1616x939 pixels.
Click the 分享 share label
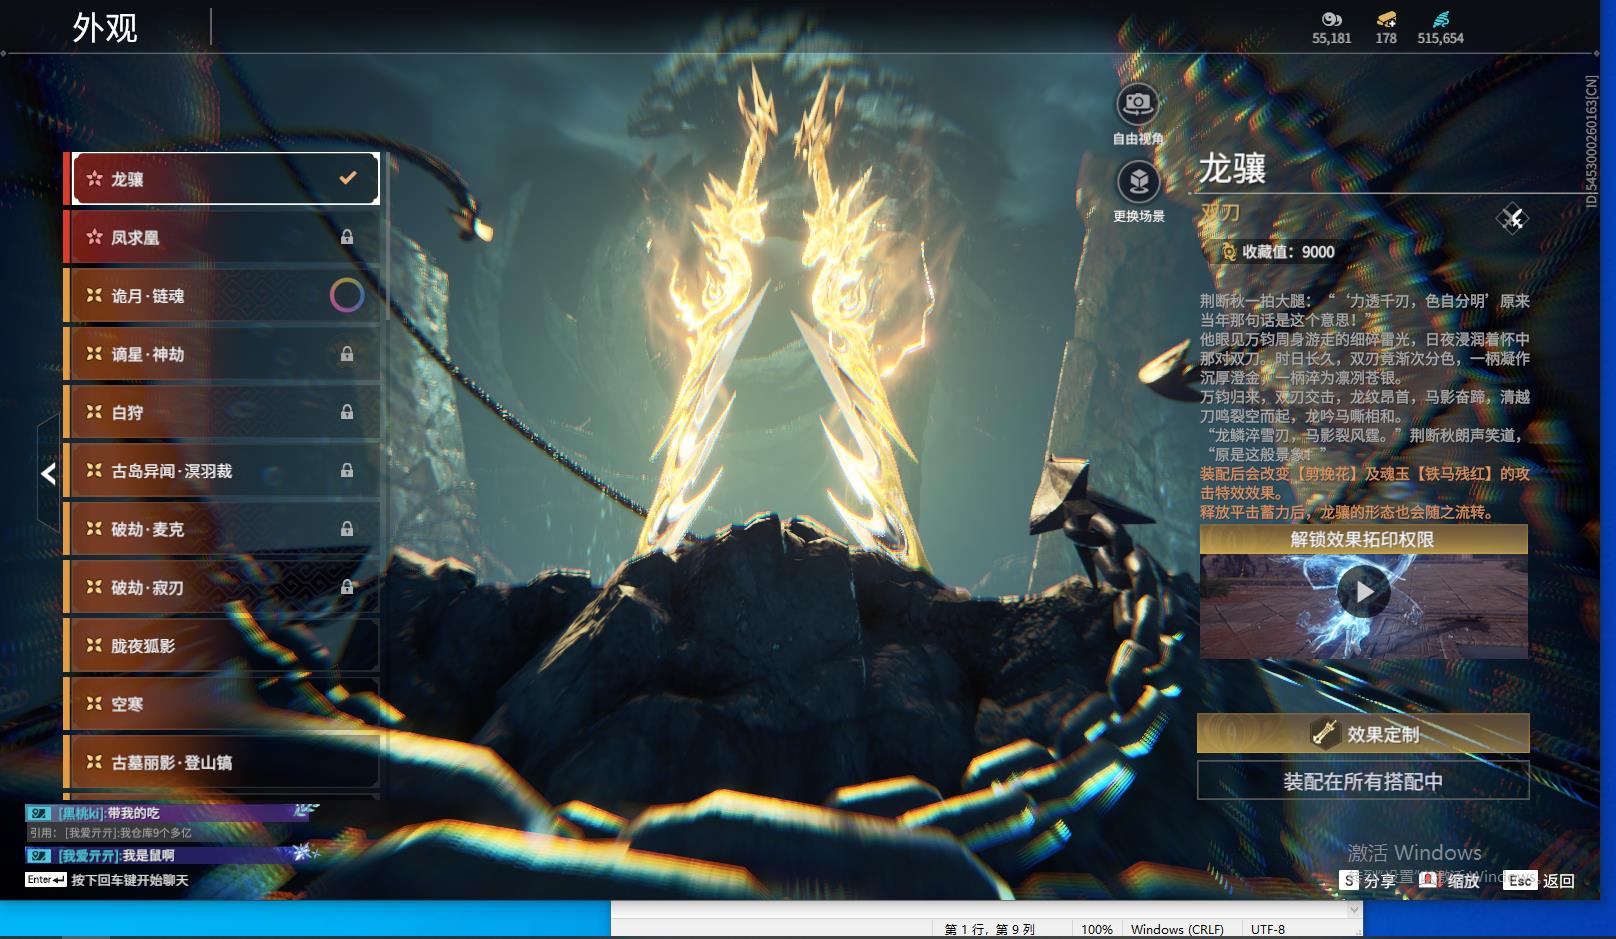pyautogui.click(x=1380, y=880)
